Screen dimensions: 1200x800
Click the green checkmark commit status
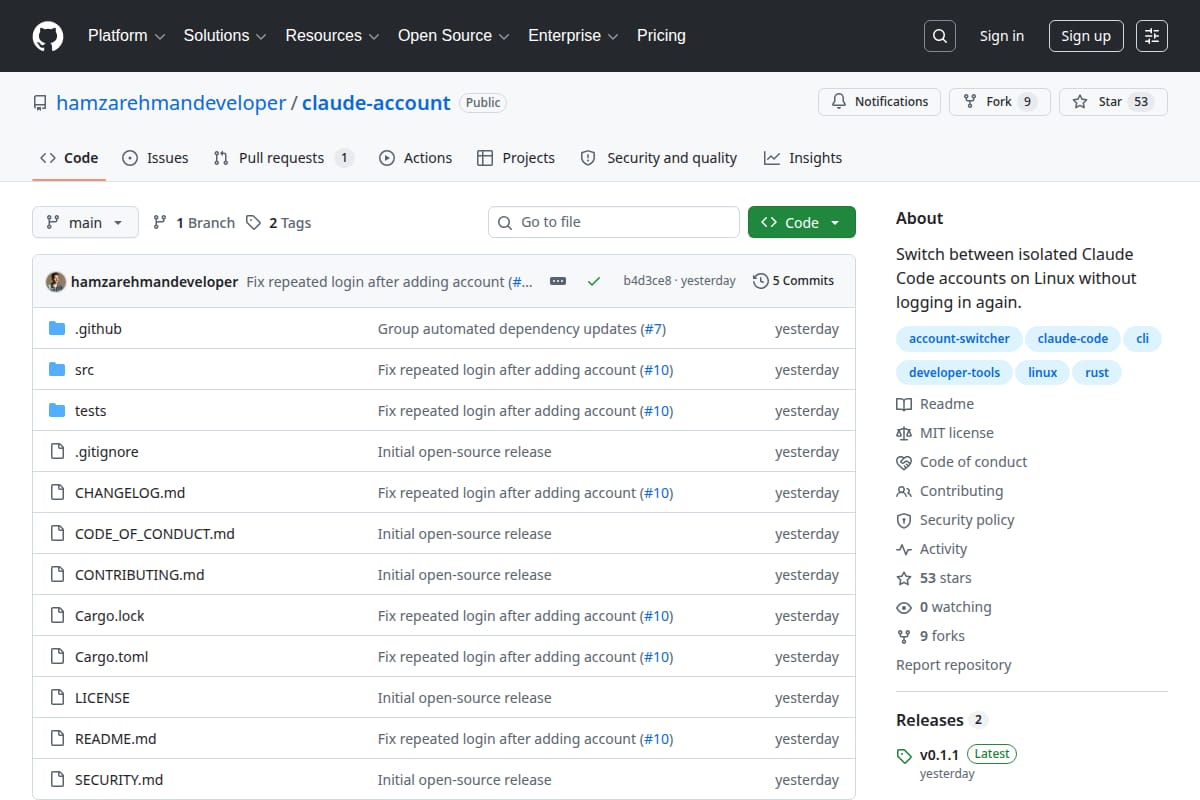[x=594, y=282]
